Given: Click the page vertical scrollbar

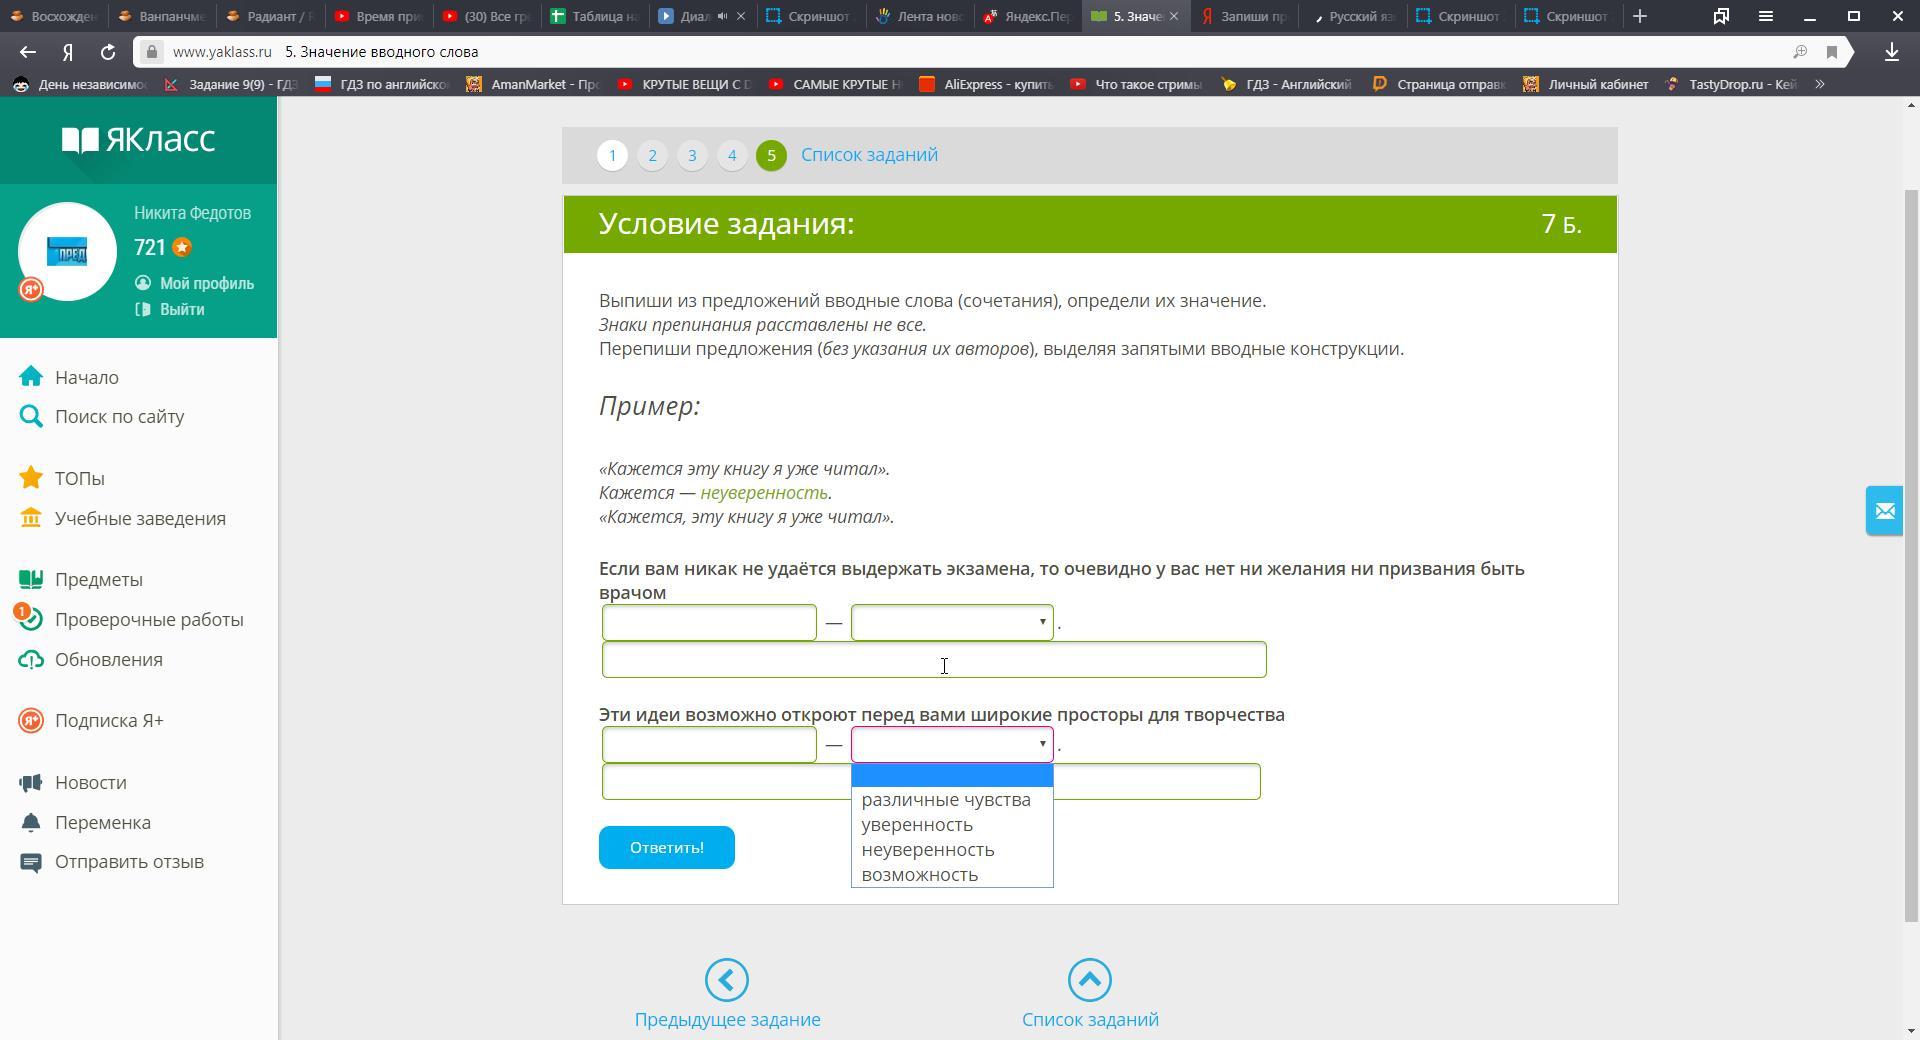Looking at the screenshot, I should (x=1910, y=550).
